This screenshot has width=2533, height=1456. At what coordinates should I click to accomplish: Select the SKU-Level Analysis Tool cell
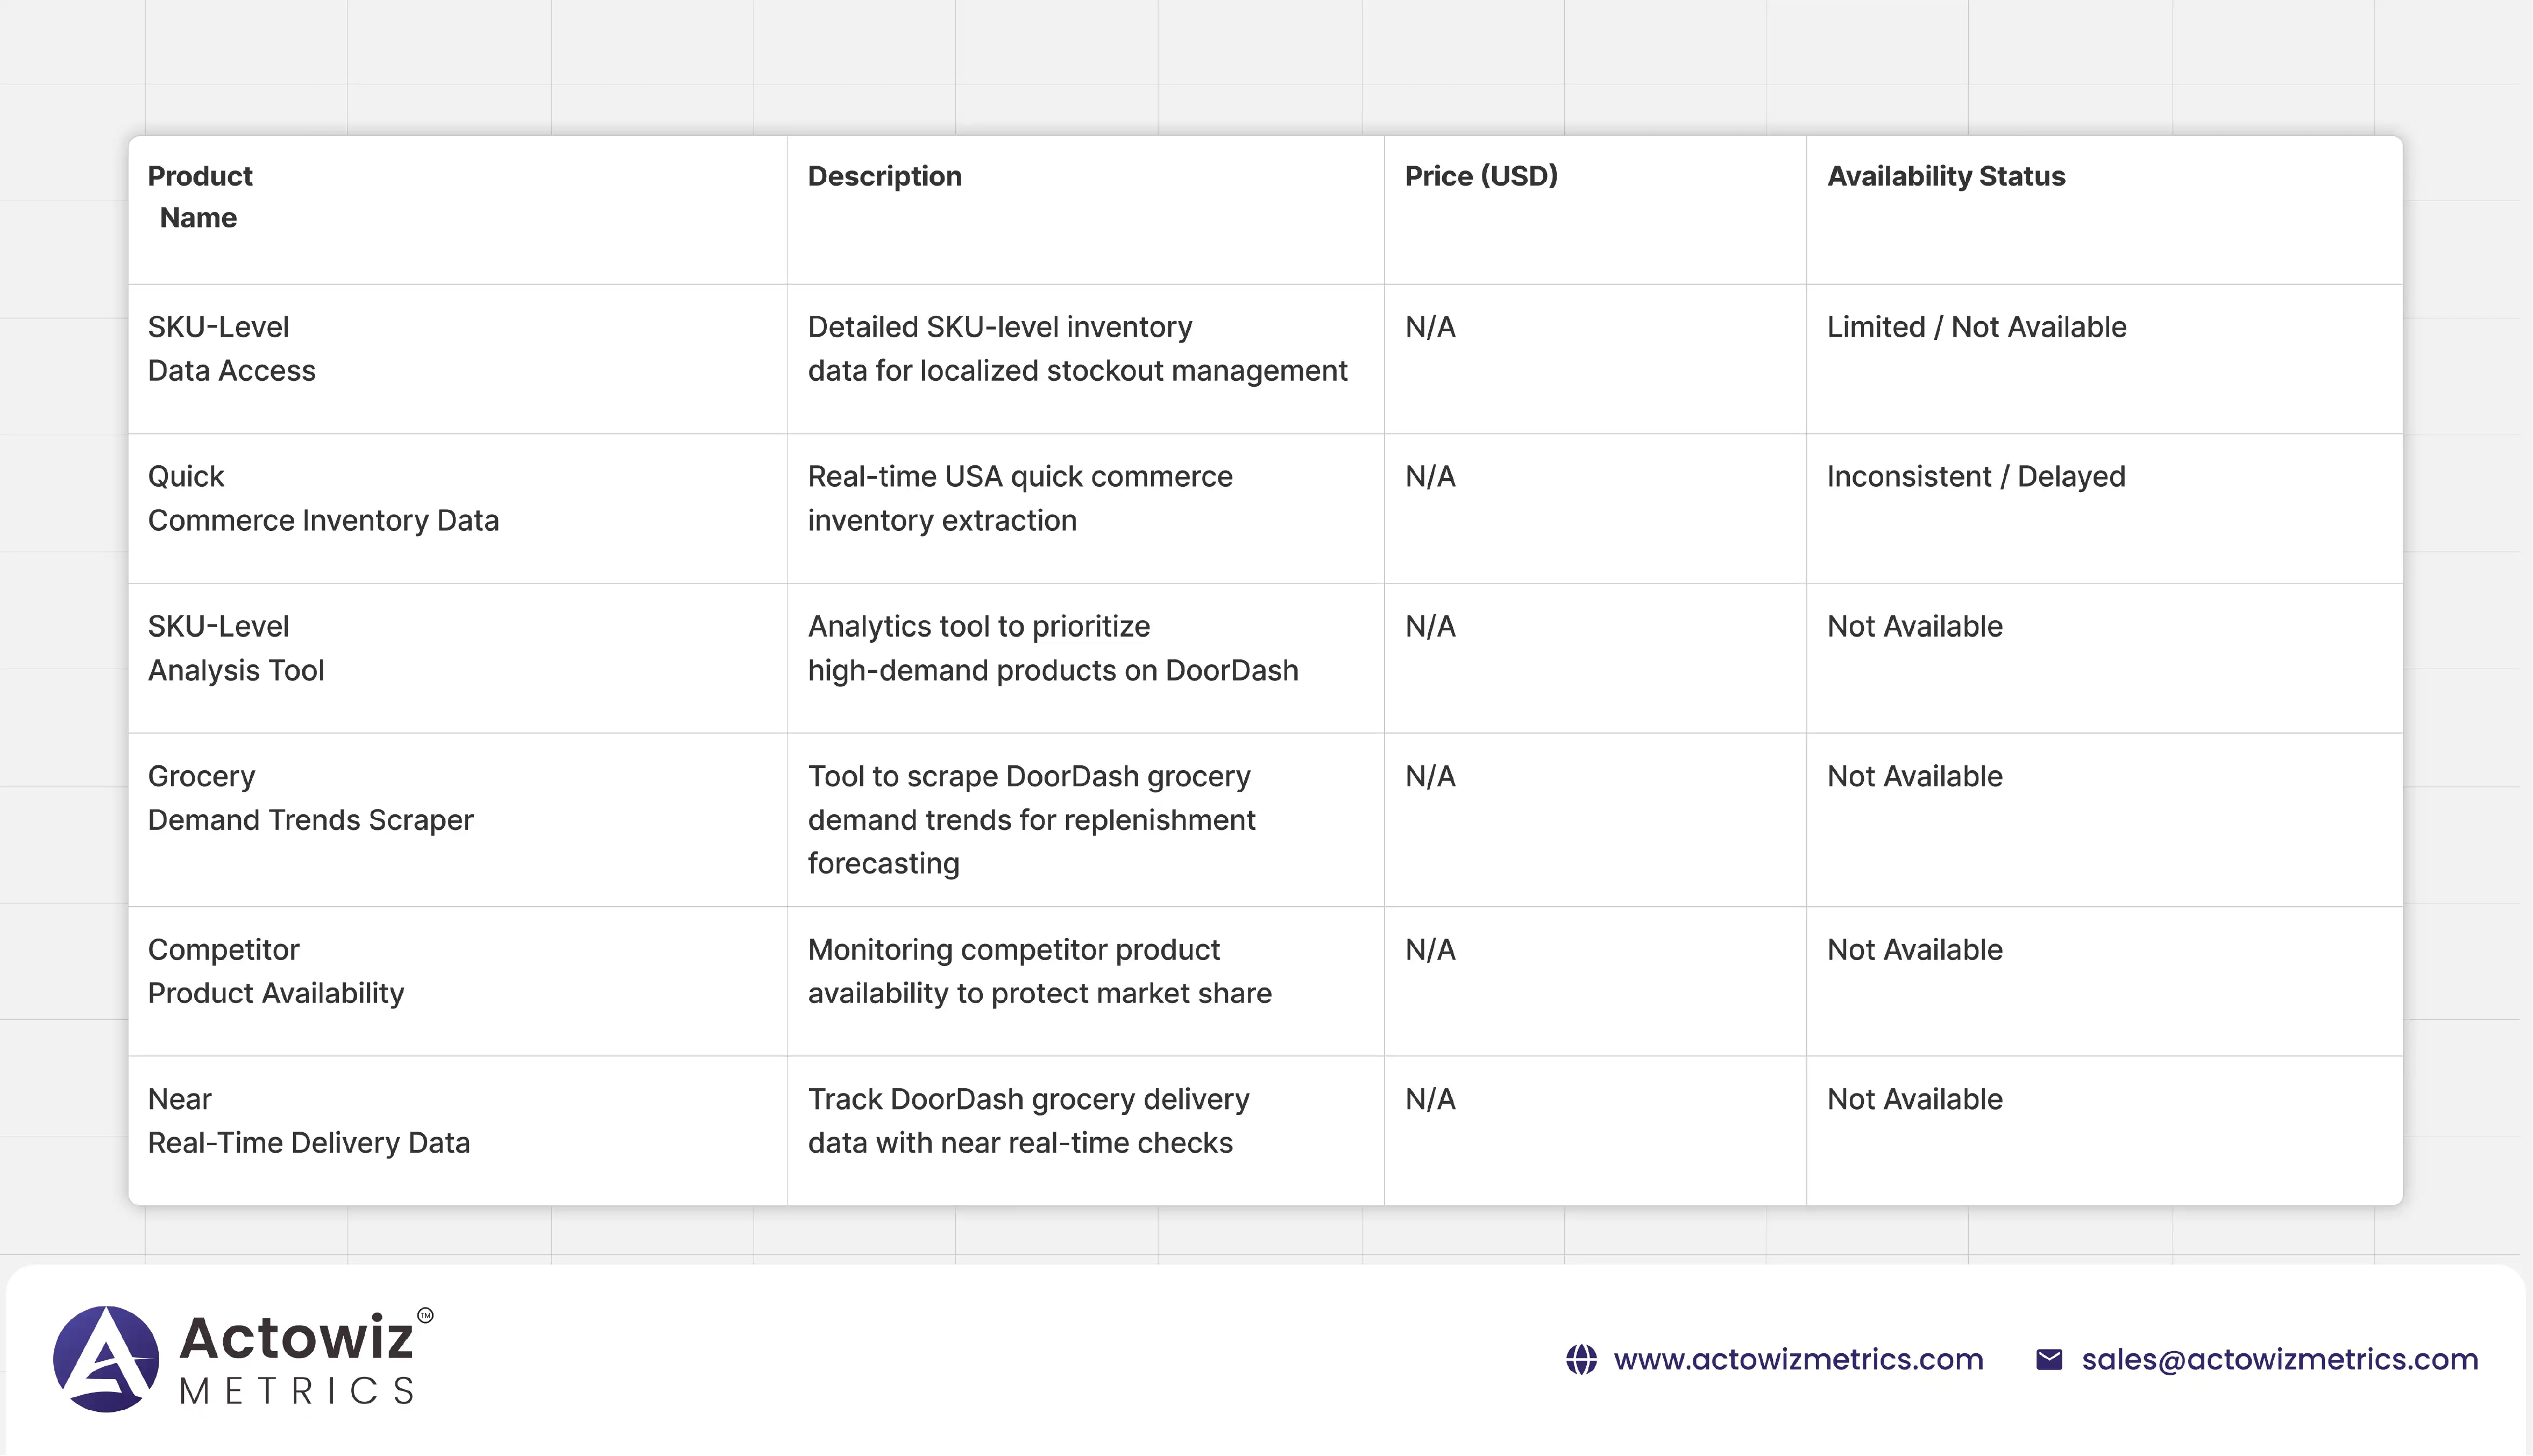click(236, 648)
